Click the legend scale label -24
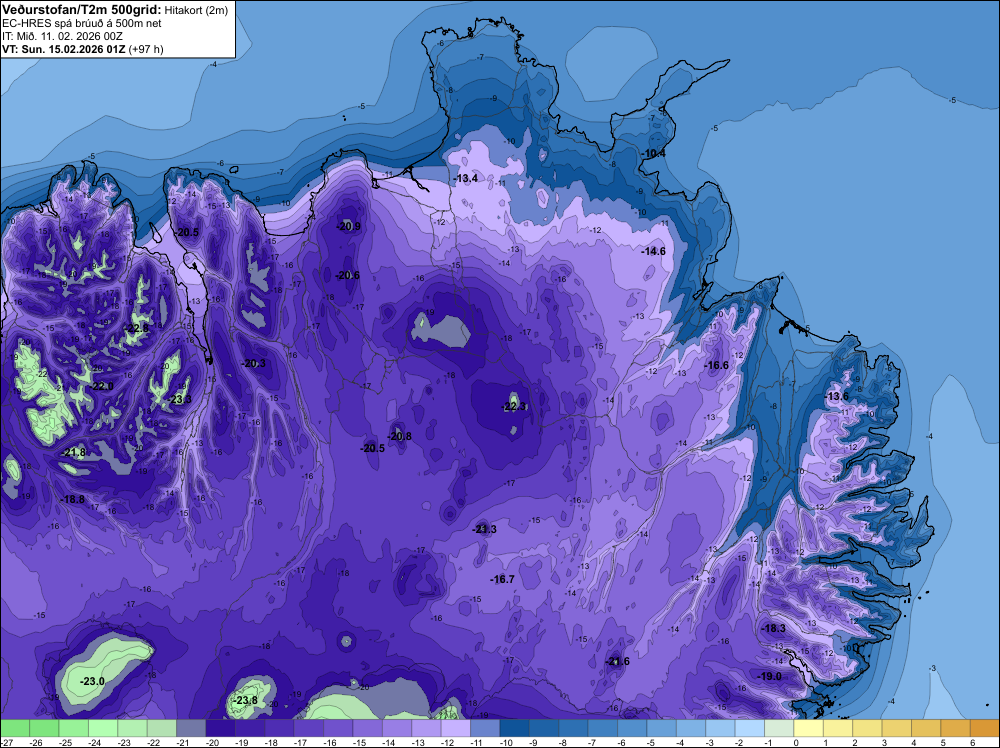Image resolution: width=1000 pixels, height=748 pixels. pos(93,743)
